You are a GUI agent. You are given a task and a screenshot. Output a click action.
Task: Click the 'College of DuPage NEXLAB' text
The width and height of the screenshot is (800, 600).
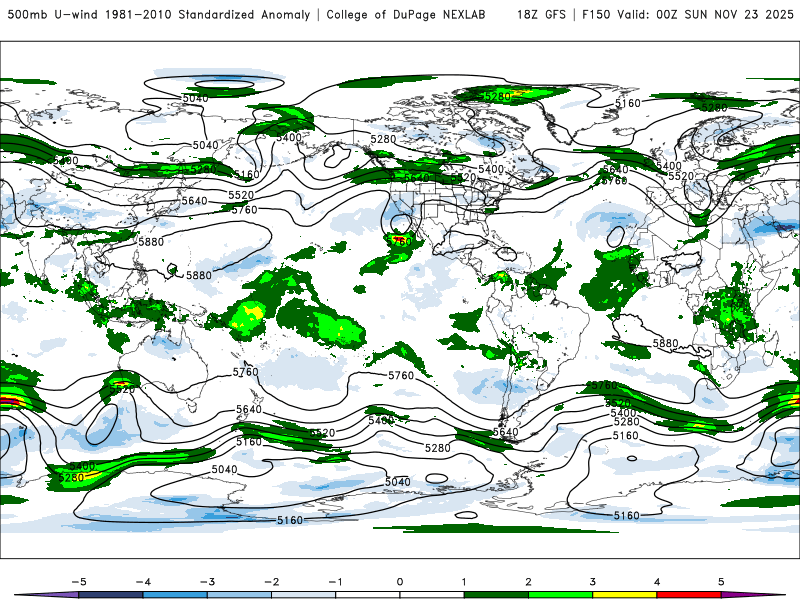point(406,14)
